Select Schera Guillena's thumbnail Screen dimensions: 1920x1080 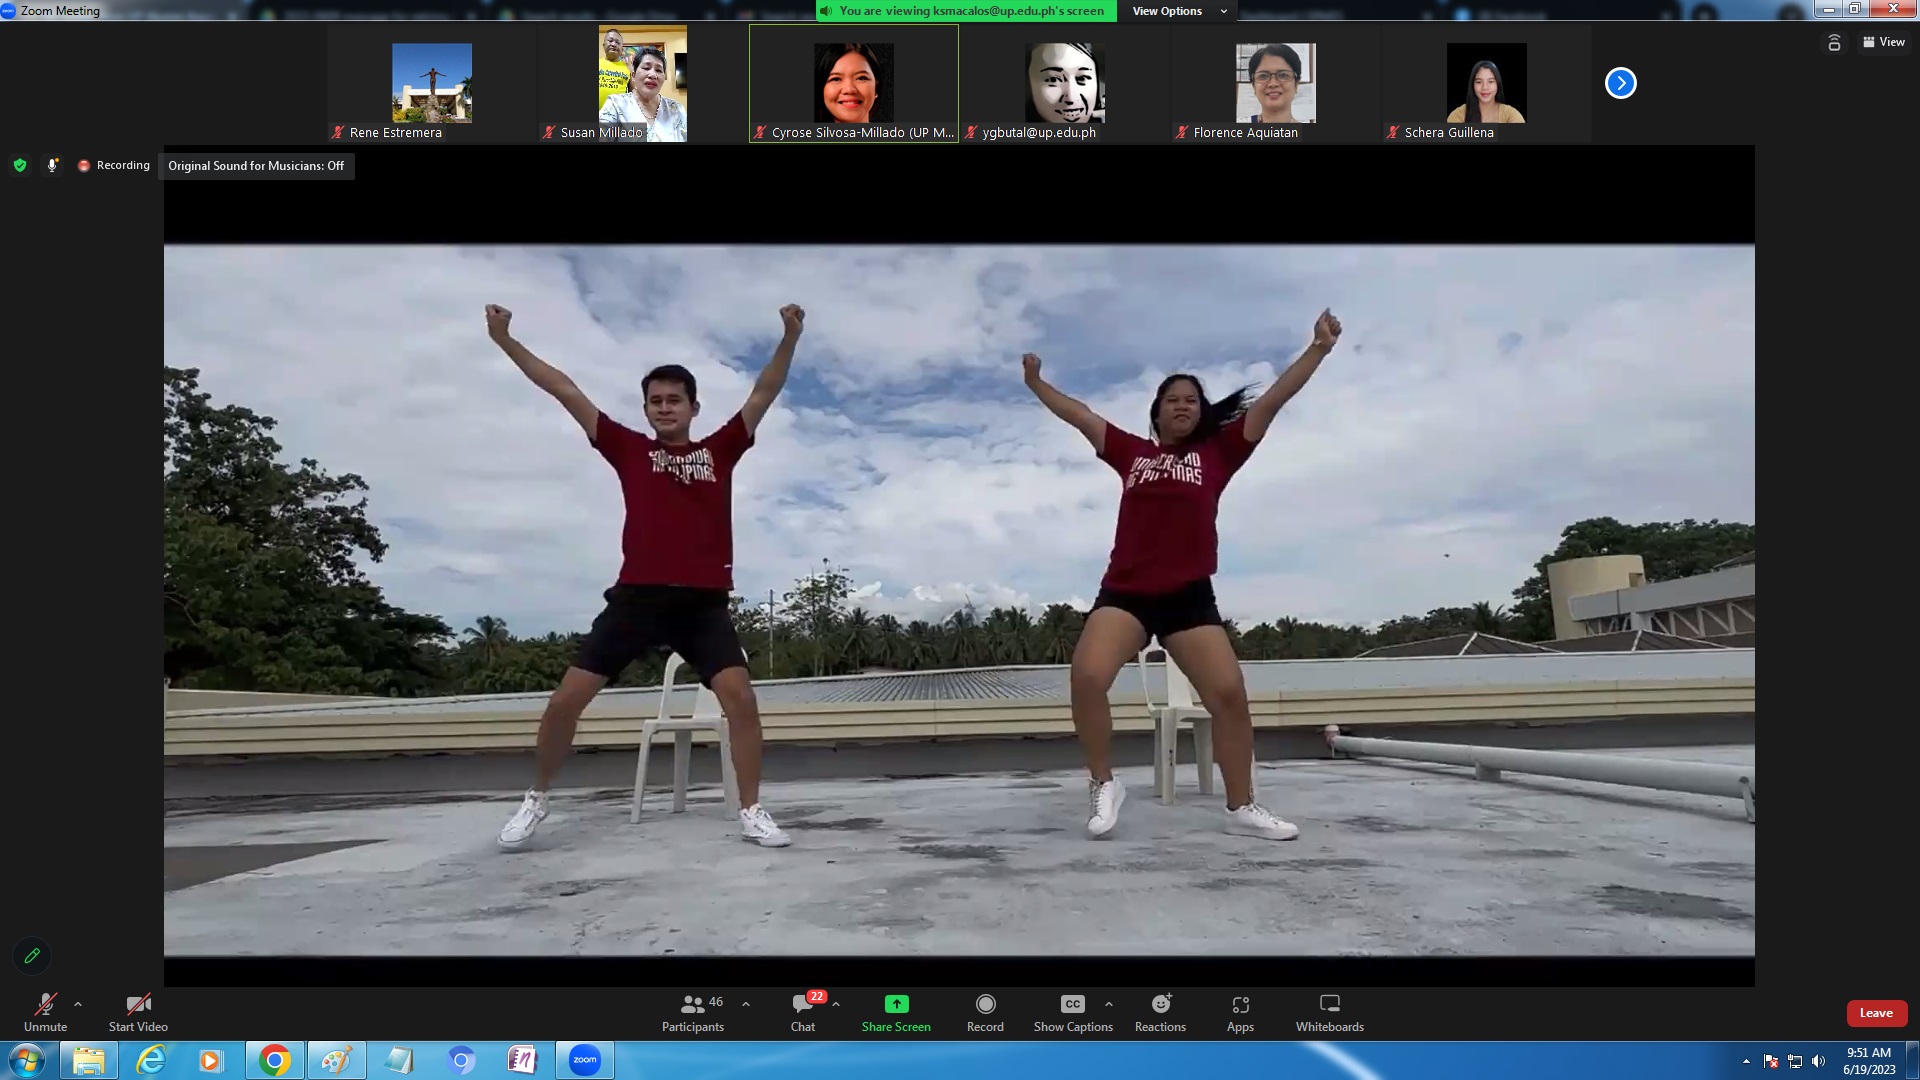click(1487, 84)
